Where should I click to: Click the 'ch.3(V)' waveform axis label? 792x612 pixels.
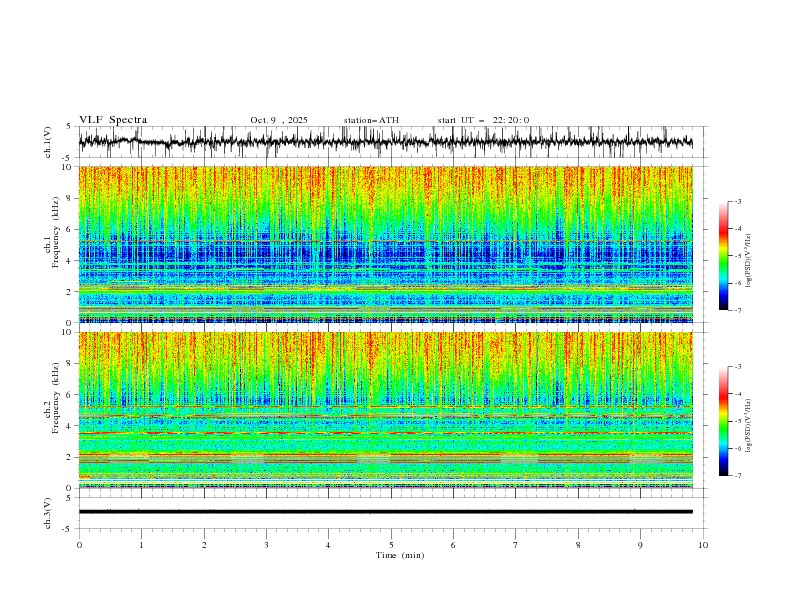pyautogui.click(x=48, y=514)
